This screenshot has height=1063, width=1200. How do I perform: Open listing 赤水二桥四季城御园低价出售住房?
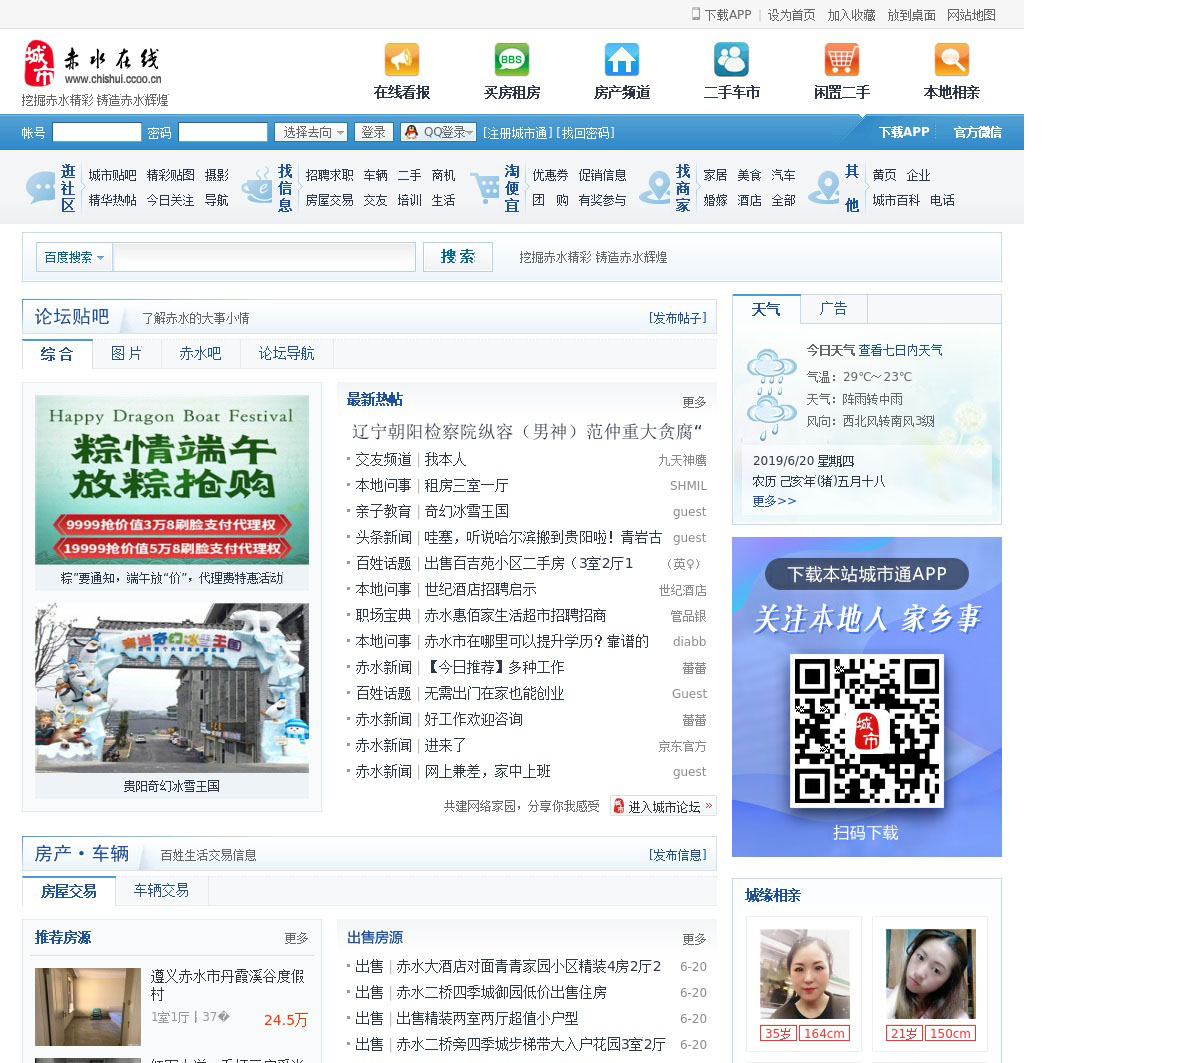(x=501, y=992)
